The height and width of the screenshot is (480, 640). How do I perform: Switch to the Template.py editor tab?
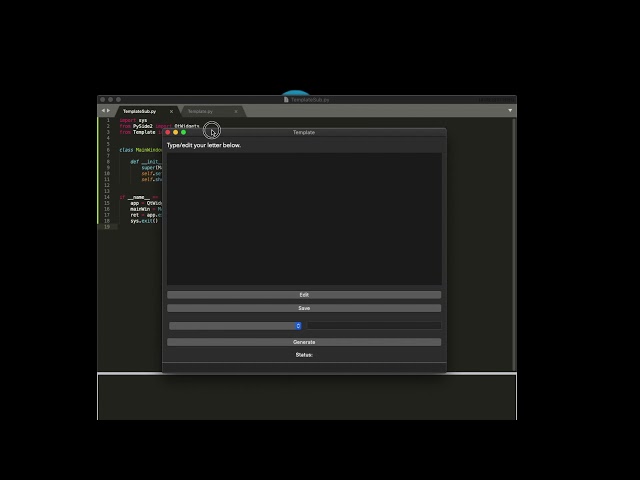point(200,111)
